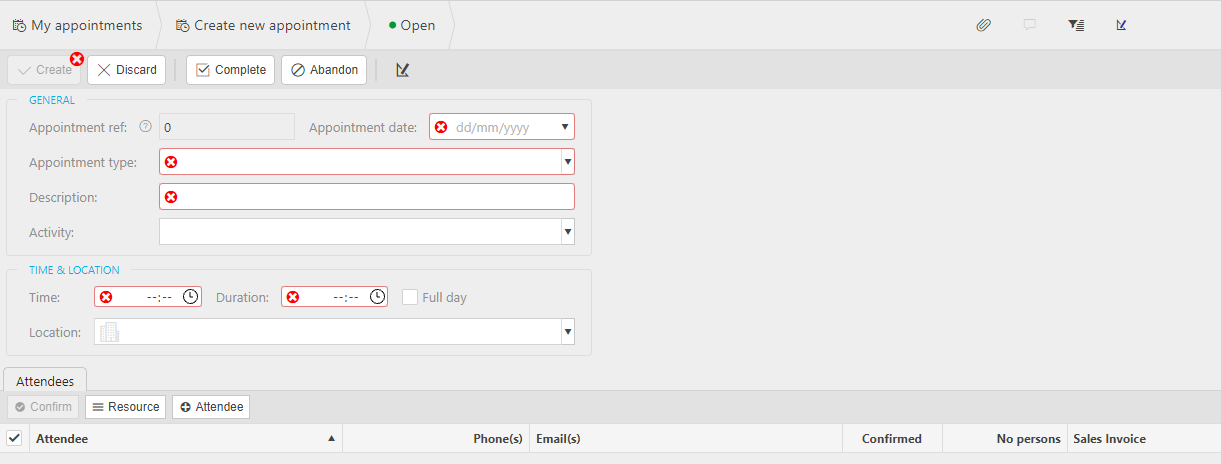
Task: Expand the Activity dropdown list
Action: [567, 232]
